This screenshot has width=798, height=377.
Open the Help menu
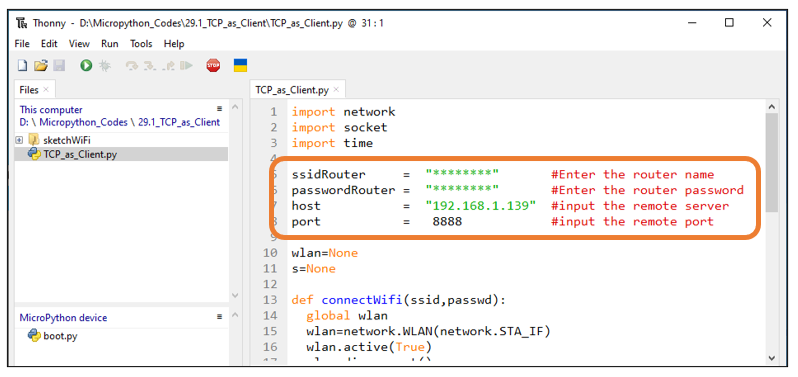click(174, 44)
